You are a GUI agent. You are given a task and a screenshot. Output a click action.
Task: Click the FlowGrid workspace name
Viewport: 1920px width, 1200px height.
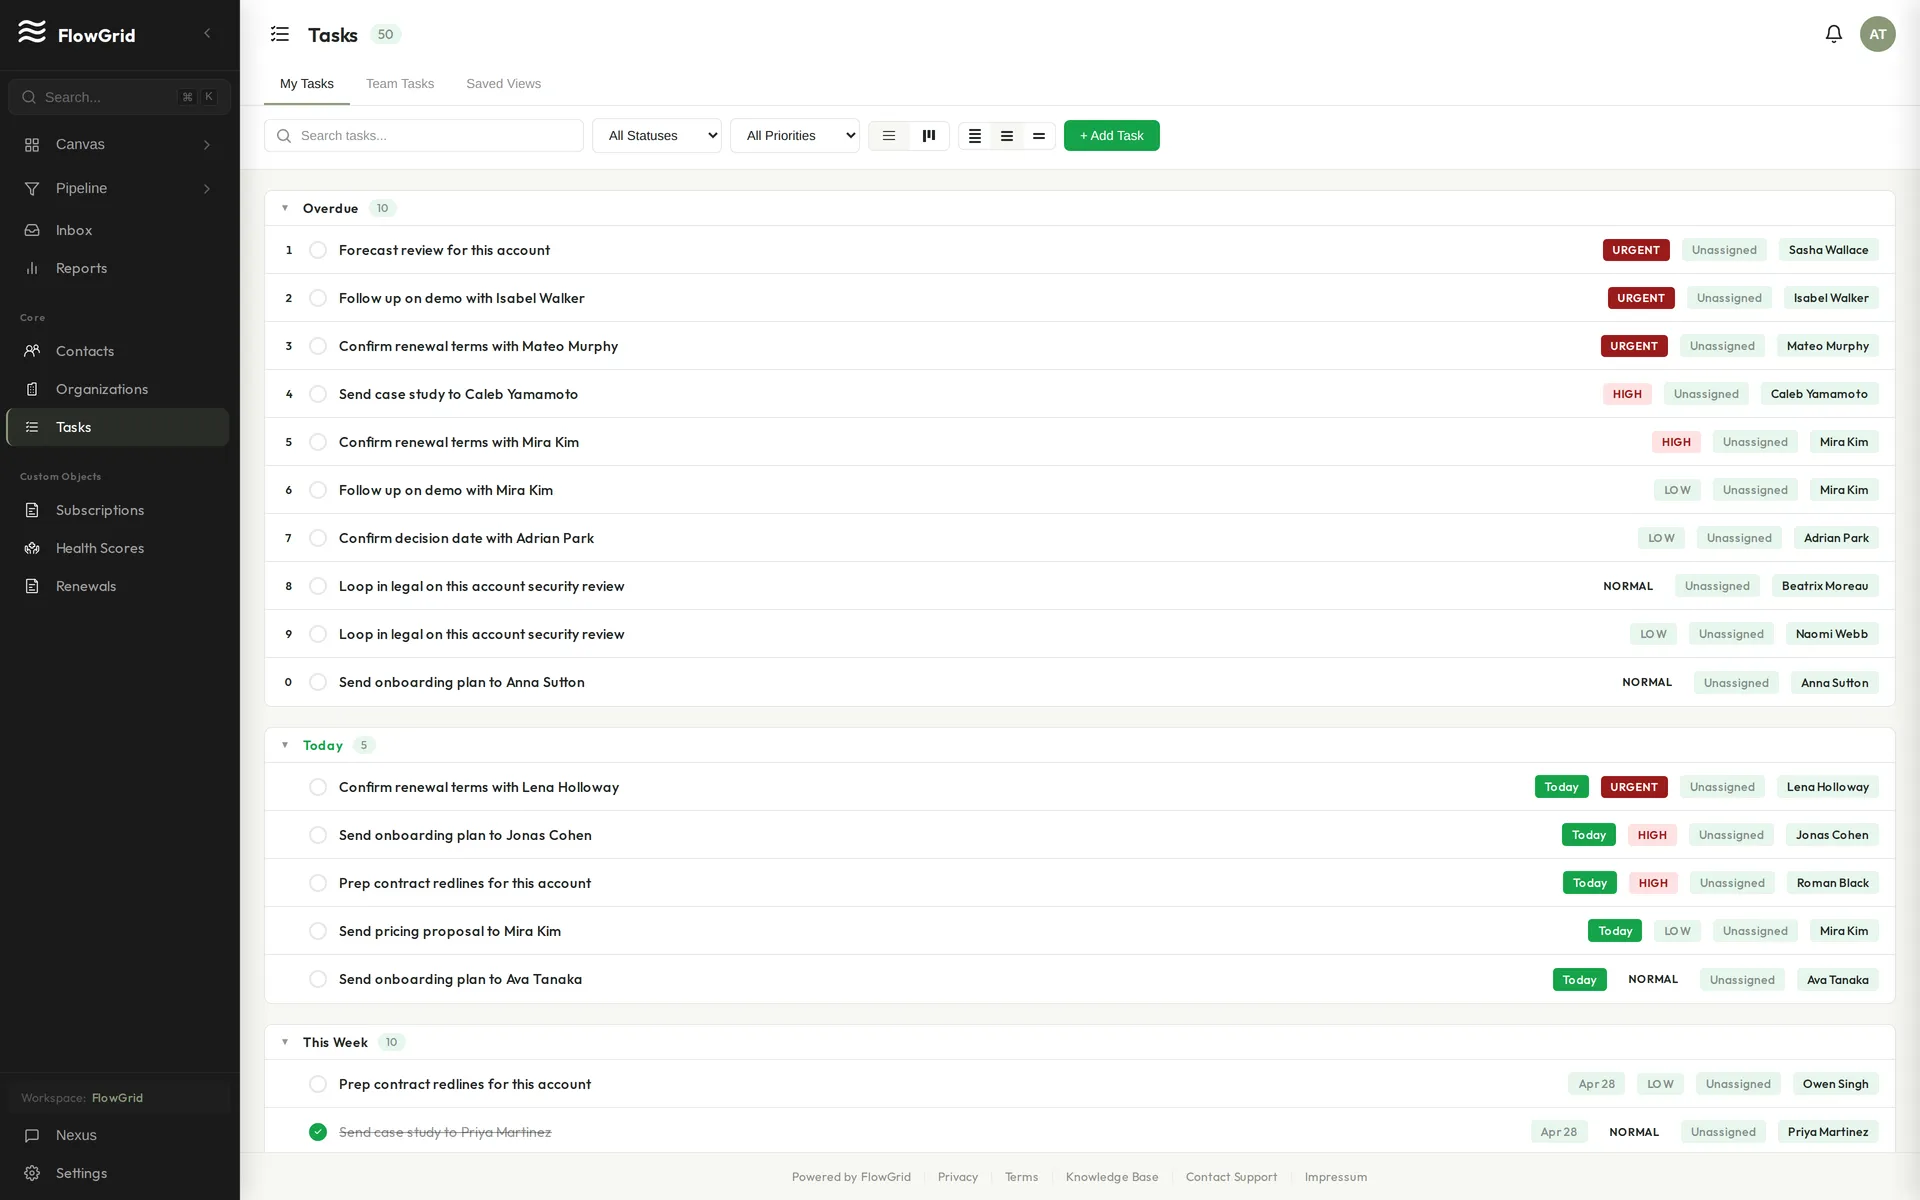pos(117,1098)
